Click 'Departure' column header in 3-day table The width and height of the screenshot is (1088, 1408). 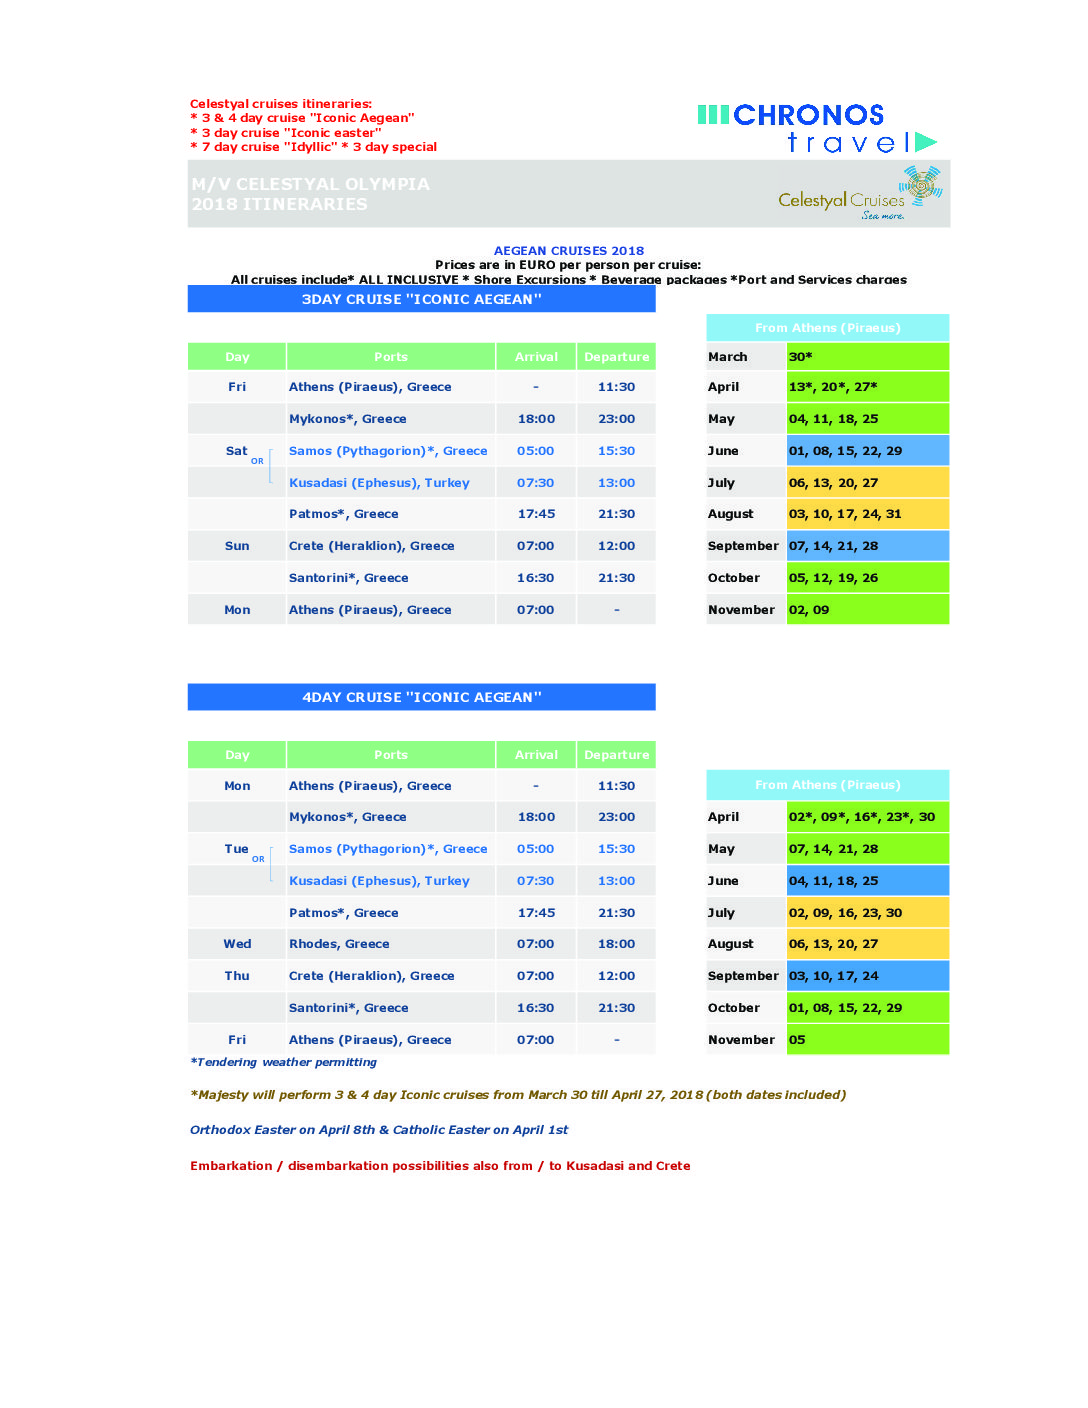(616, 357)
